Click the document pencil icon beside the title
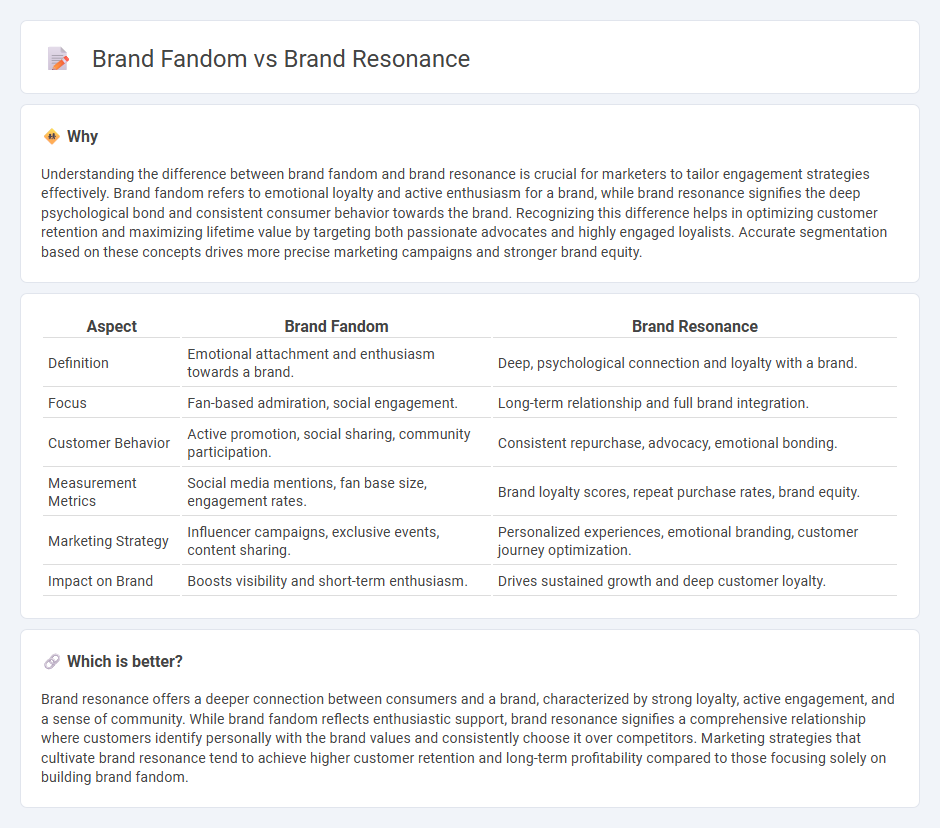 (x=58, y=59)
